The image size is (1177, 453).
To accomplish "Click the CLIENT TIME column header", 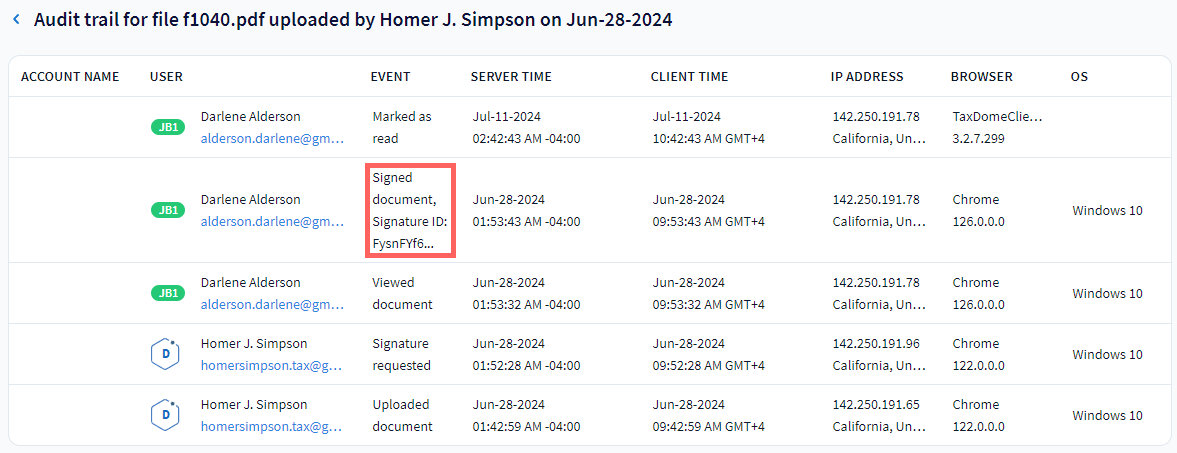I will 689,77.
